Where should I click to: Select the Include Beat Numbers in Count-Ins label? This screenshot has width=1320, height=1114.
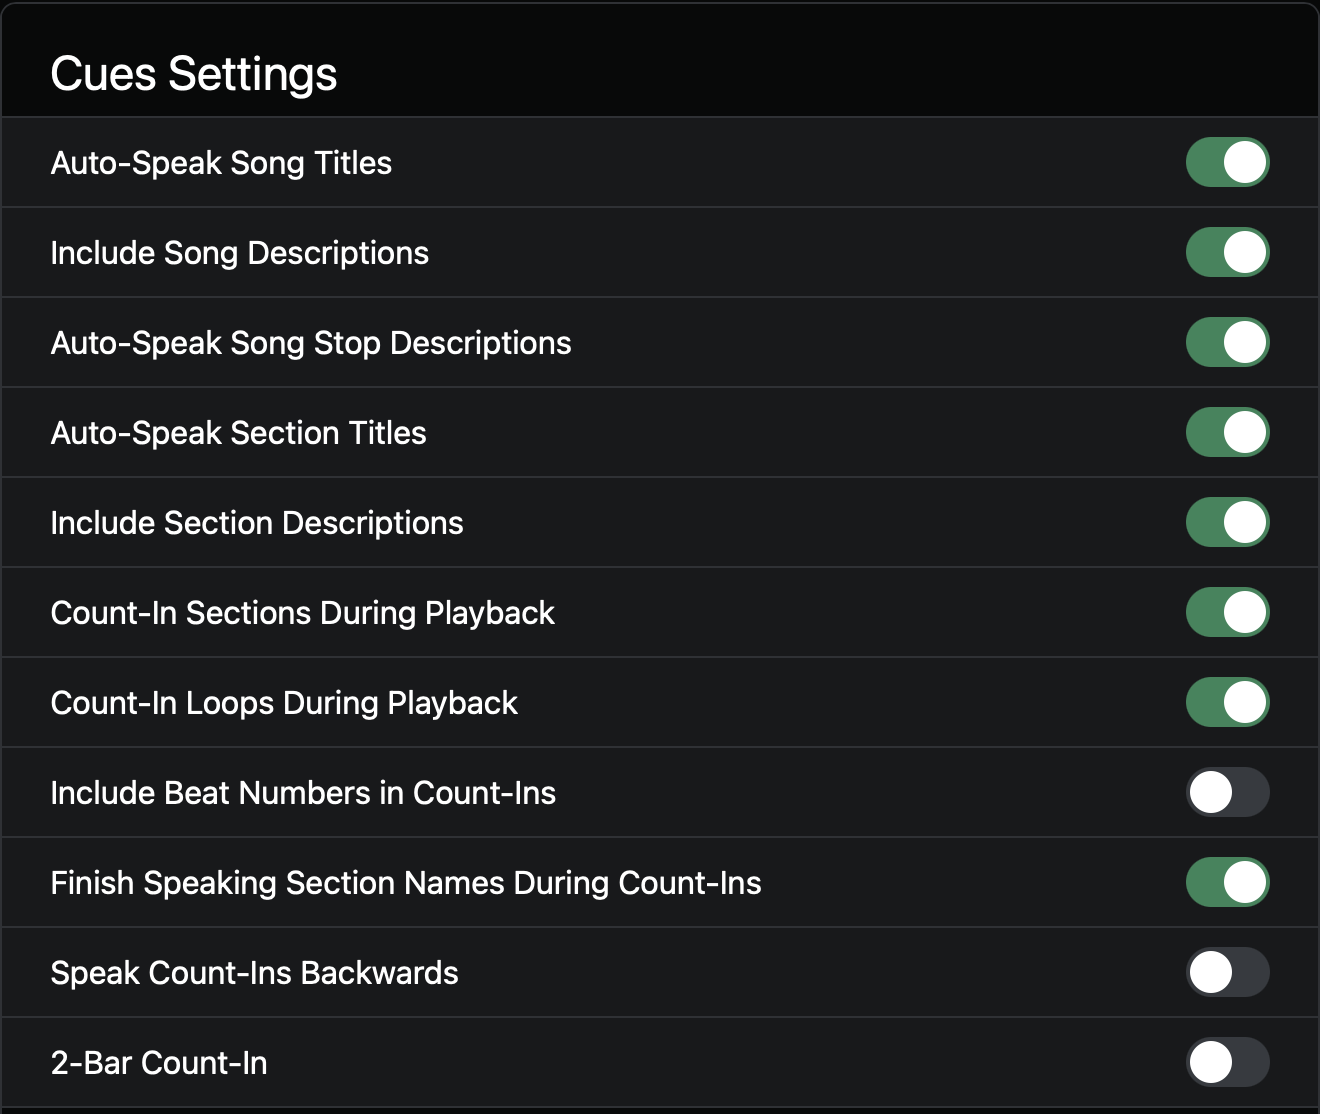[x=303, y=793]
